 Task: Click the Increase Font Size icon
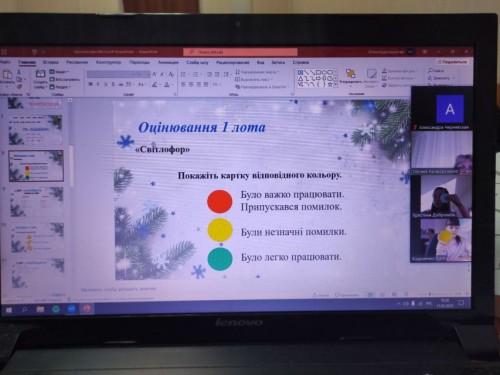[155, 74]
